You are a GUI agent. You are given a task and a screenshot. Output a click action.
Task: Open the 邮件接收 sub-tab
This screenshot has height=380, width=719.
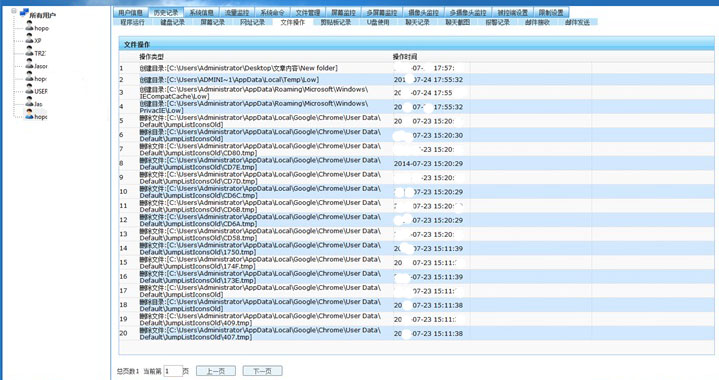[x=537, y=22]
